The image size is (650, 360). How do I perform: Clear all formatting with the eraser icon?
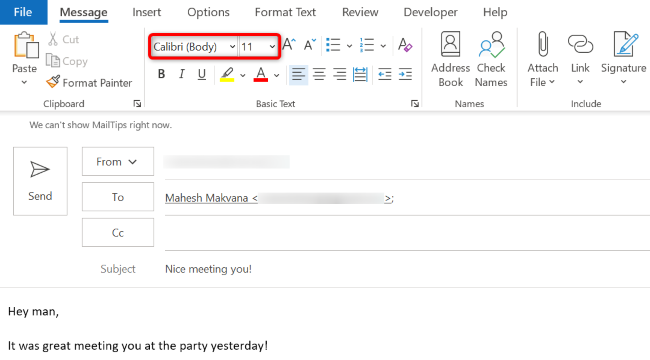(405, 45)
